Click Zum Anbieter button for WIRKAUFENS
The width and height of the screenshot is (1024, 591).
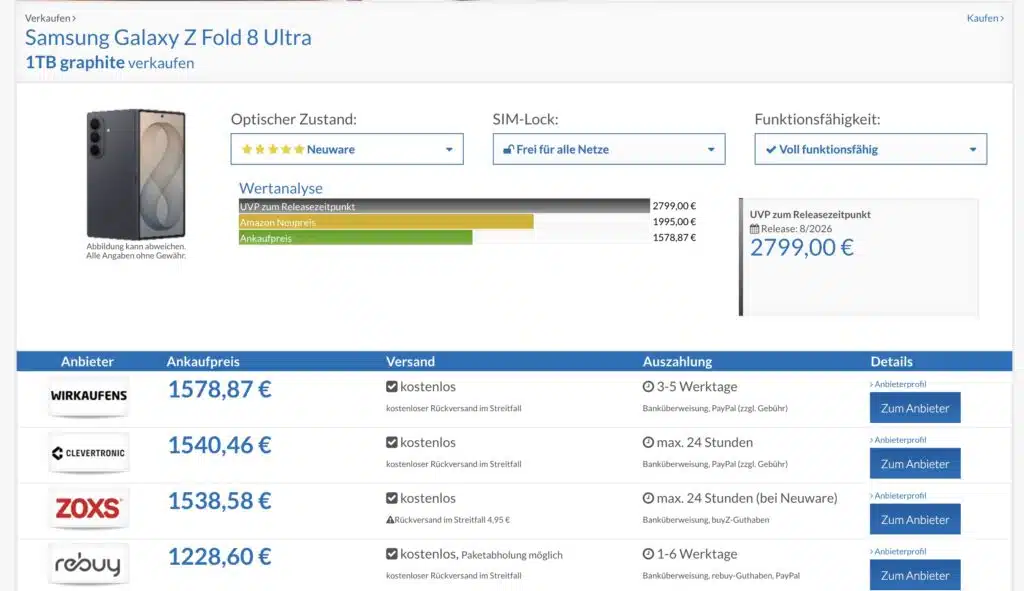(915, 408)
